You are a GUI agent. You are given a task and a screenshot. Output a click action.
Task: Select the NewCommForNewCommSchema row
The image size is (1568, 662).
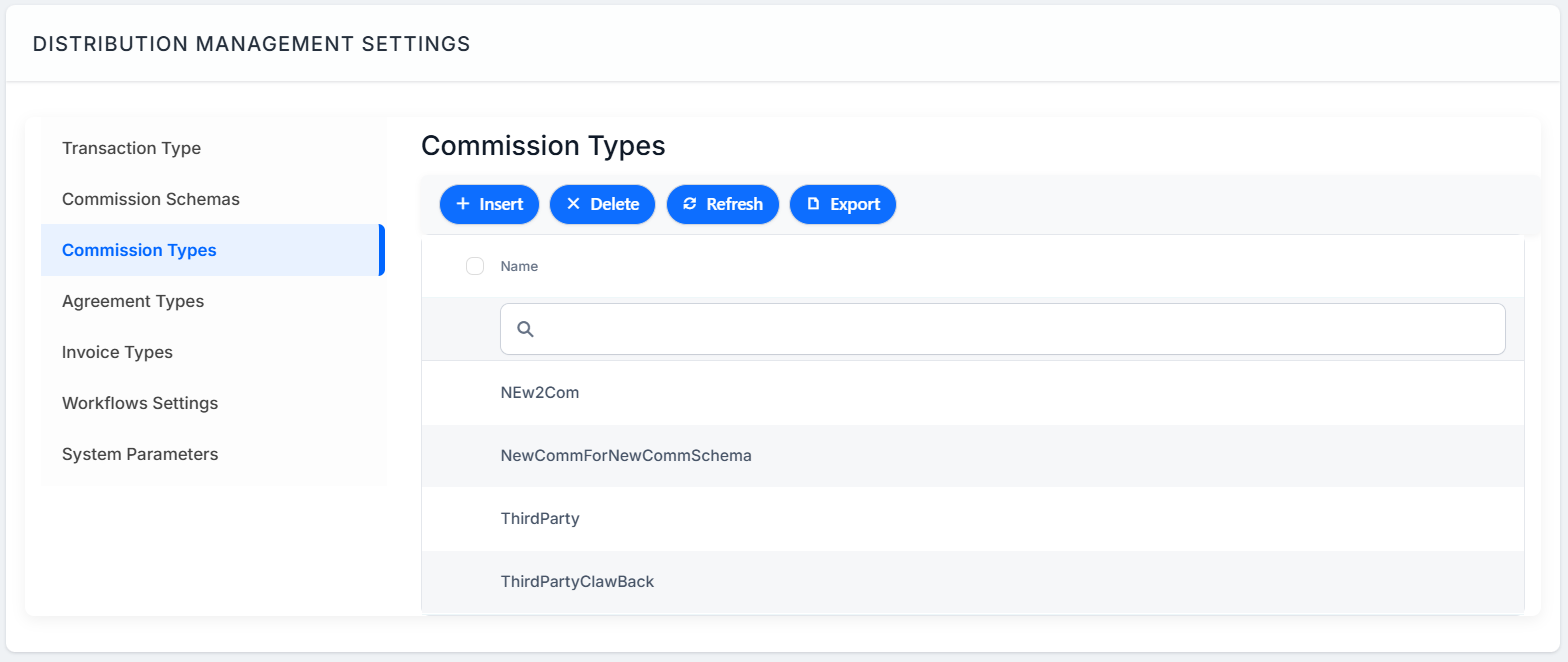click(973, 456)
